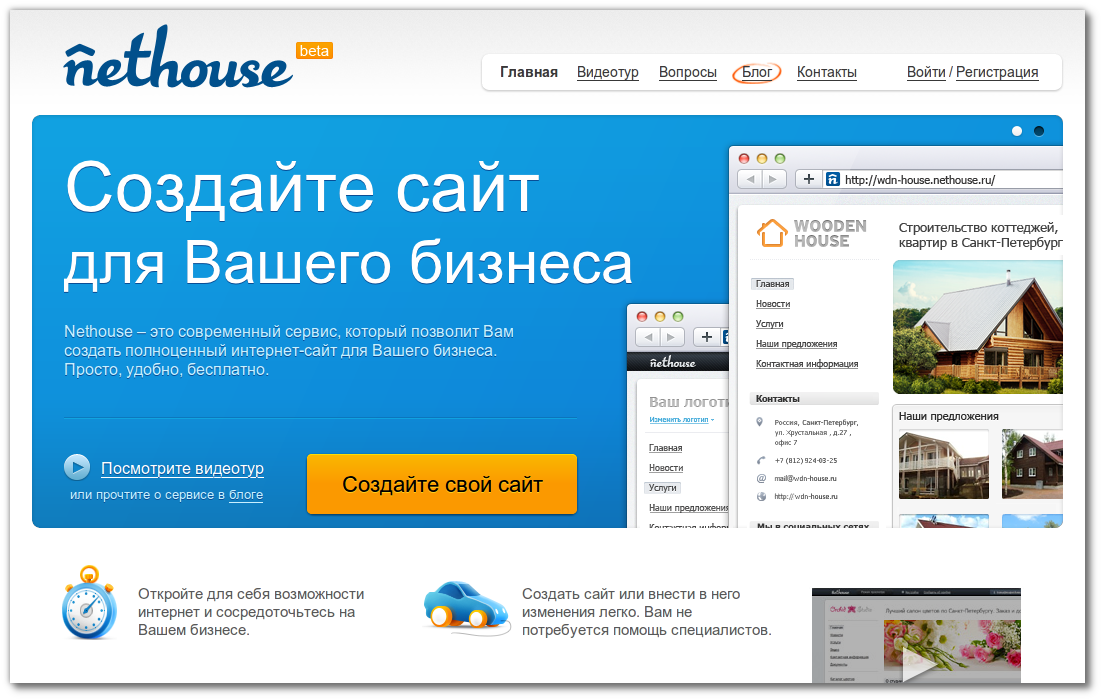
Task: Click the large wooden cottage photo
Action: (978, 327)
